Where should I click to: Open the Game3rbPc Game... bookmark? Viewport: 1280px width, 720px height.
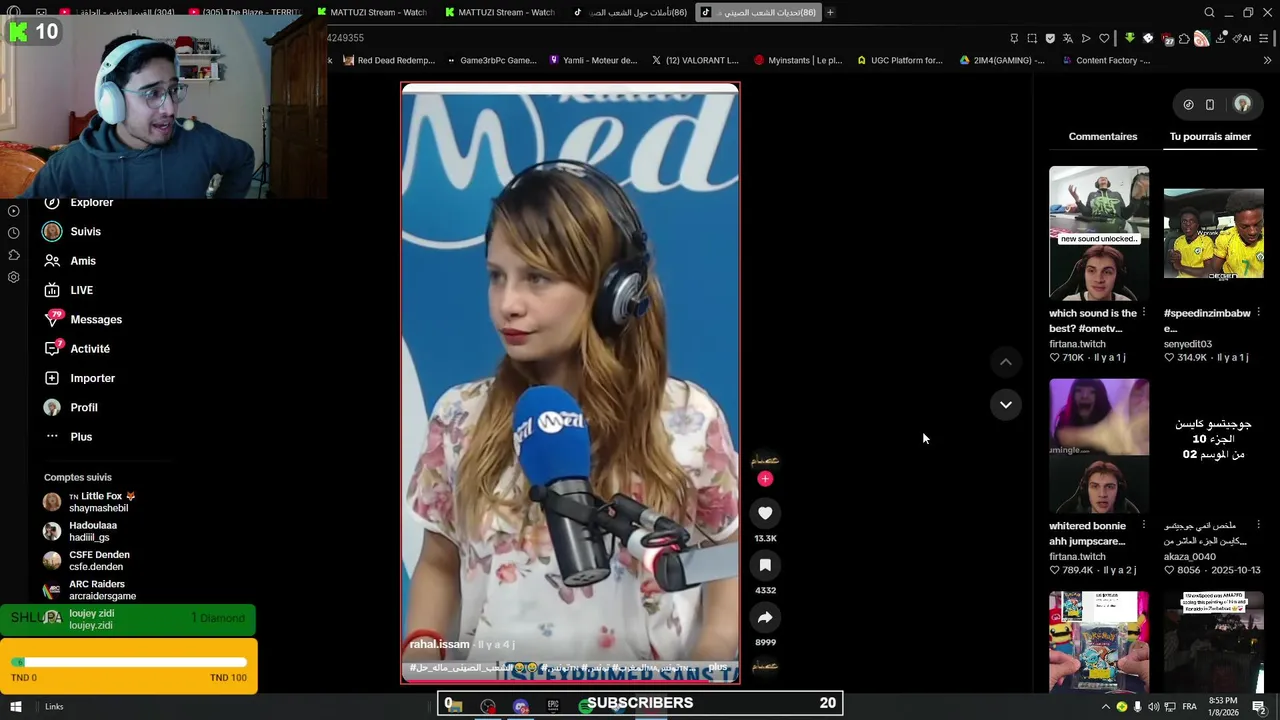[x=491, y=60]
